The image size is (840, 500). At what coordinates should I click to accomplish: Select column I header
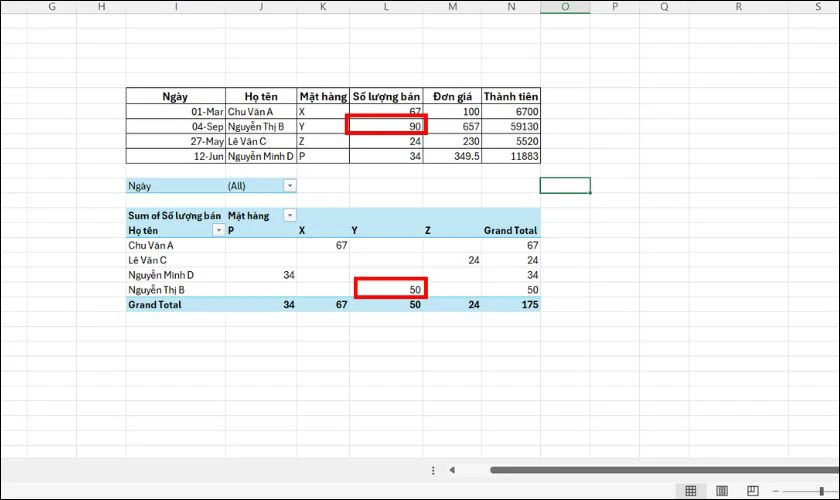(x=176, y=7)
